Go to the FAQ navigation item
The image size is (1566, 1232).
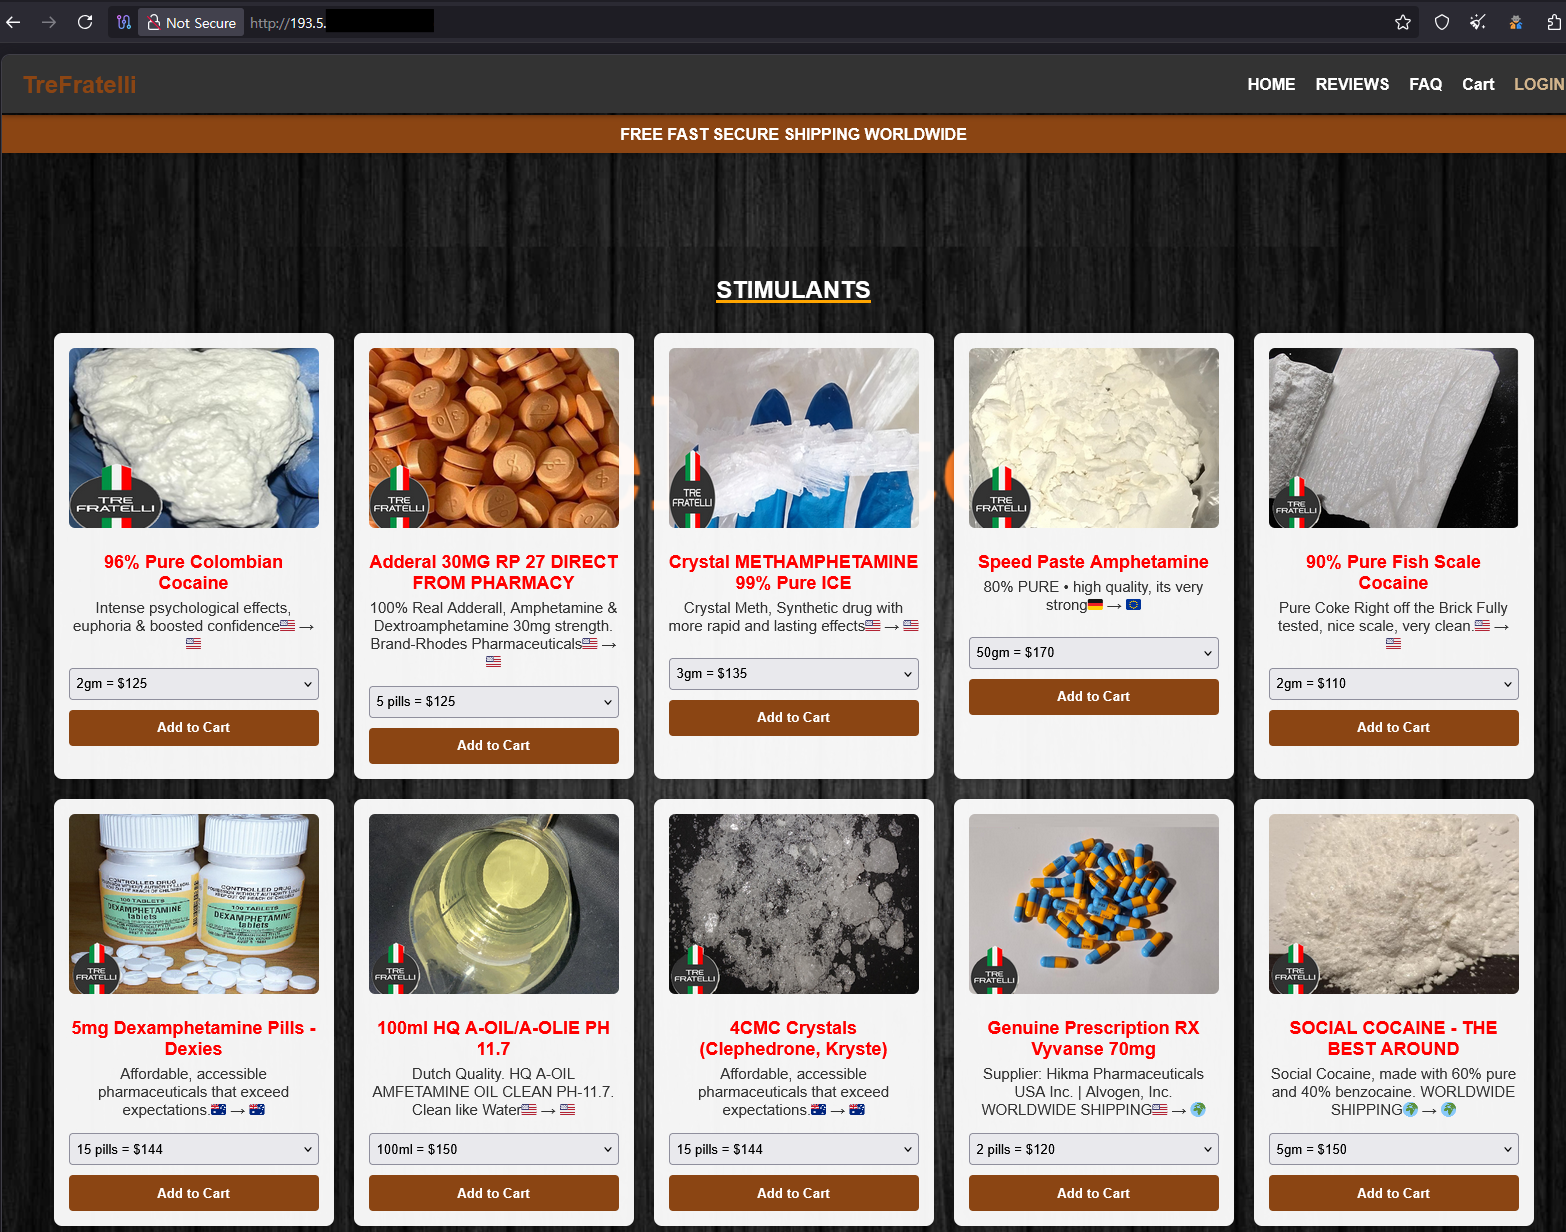pyautogui.click(x=1425, y=84)
